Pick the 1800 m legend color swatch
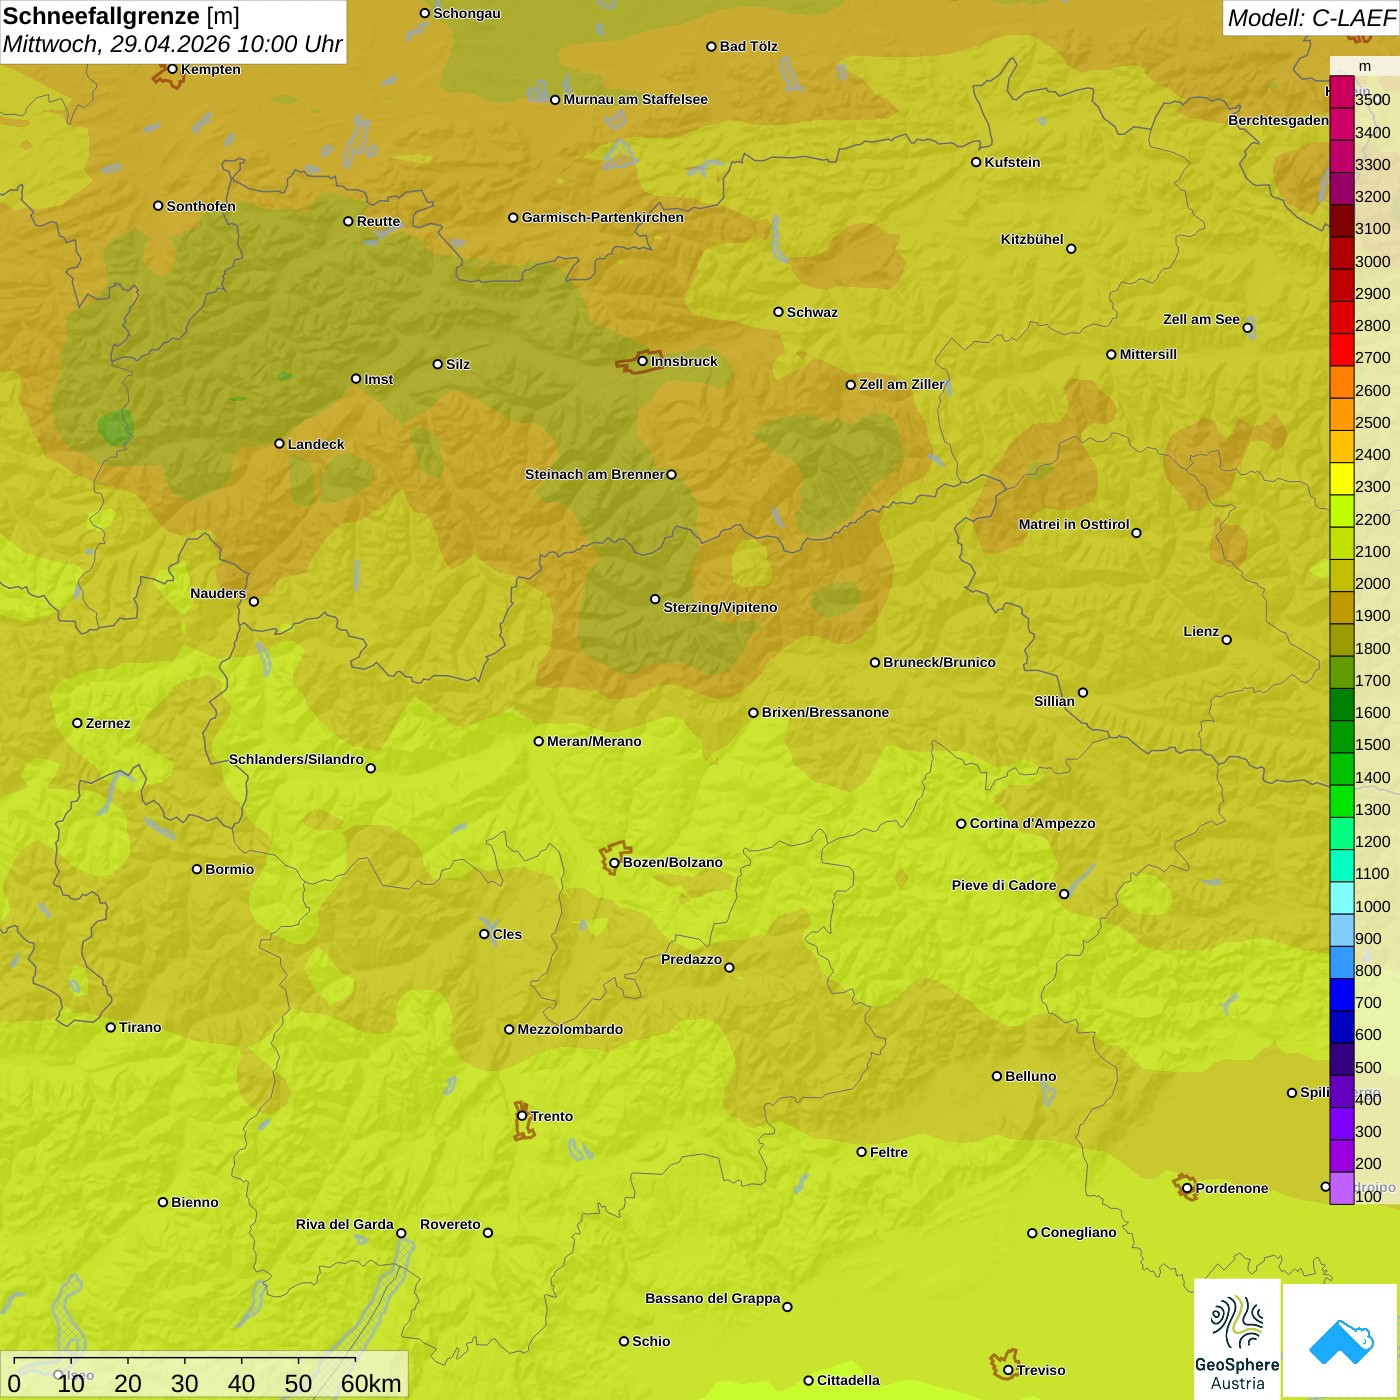Image resolution: width=1400 pixels, height=1400 pixels. point(1341,640)
